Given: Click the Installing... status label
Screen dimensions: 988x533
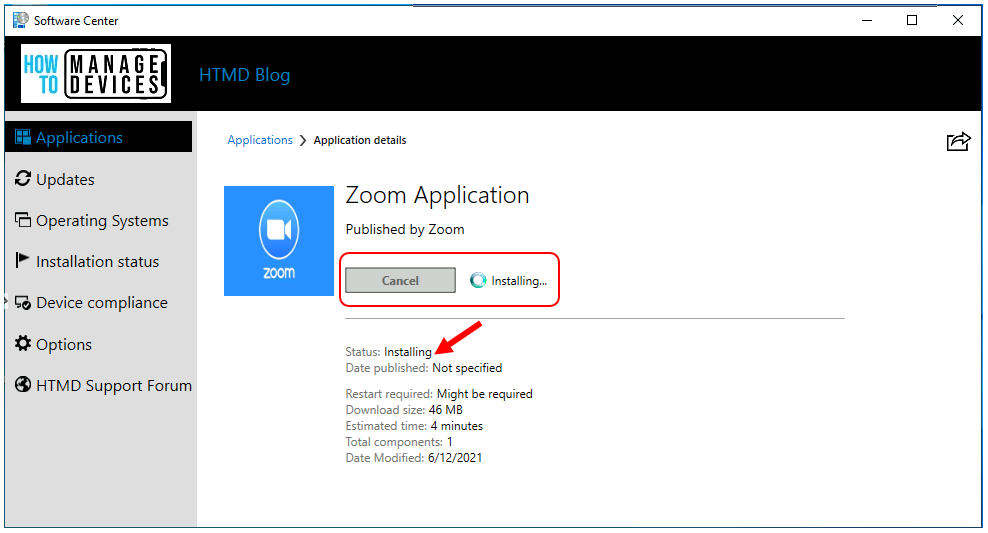Looking at the screenshot, I should 519,281.
